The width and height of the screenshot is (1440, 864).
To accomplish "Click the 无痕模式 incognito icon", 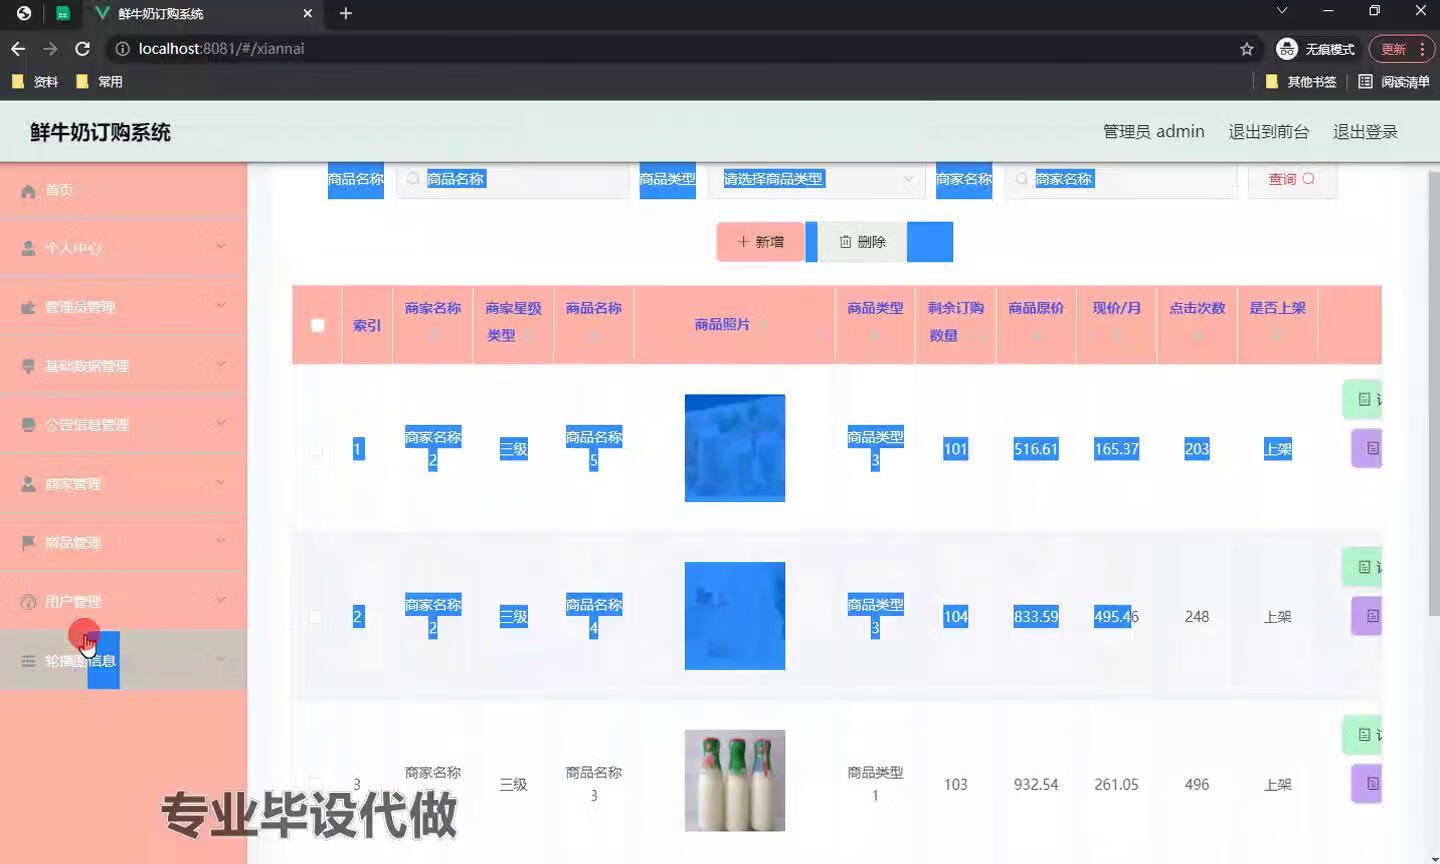I will [1287, 49].
